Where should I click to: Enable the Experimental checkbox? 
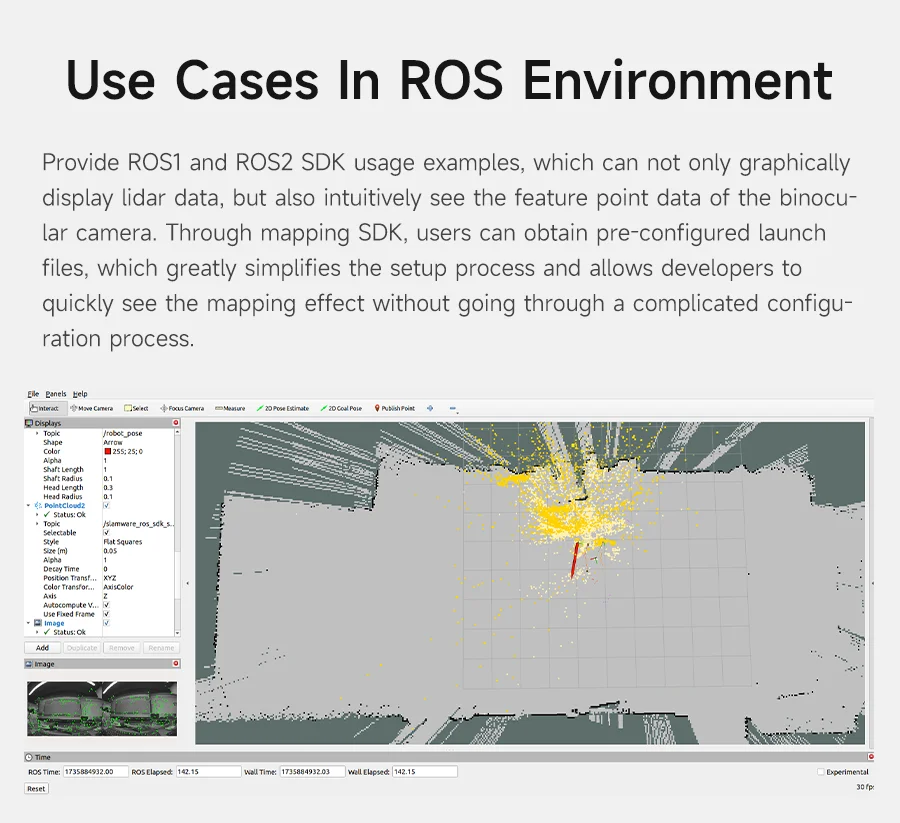[x=821, y=772]
